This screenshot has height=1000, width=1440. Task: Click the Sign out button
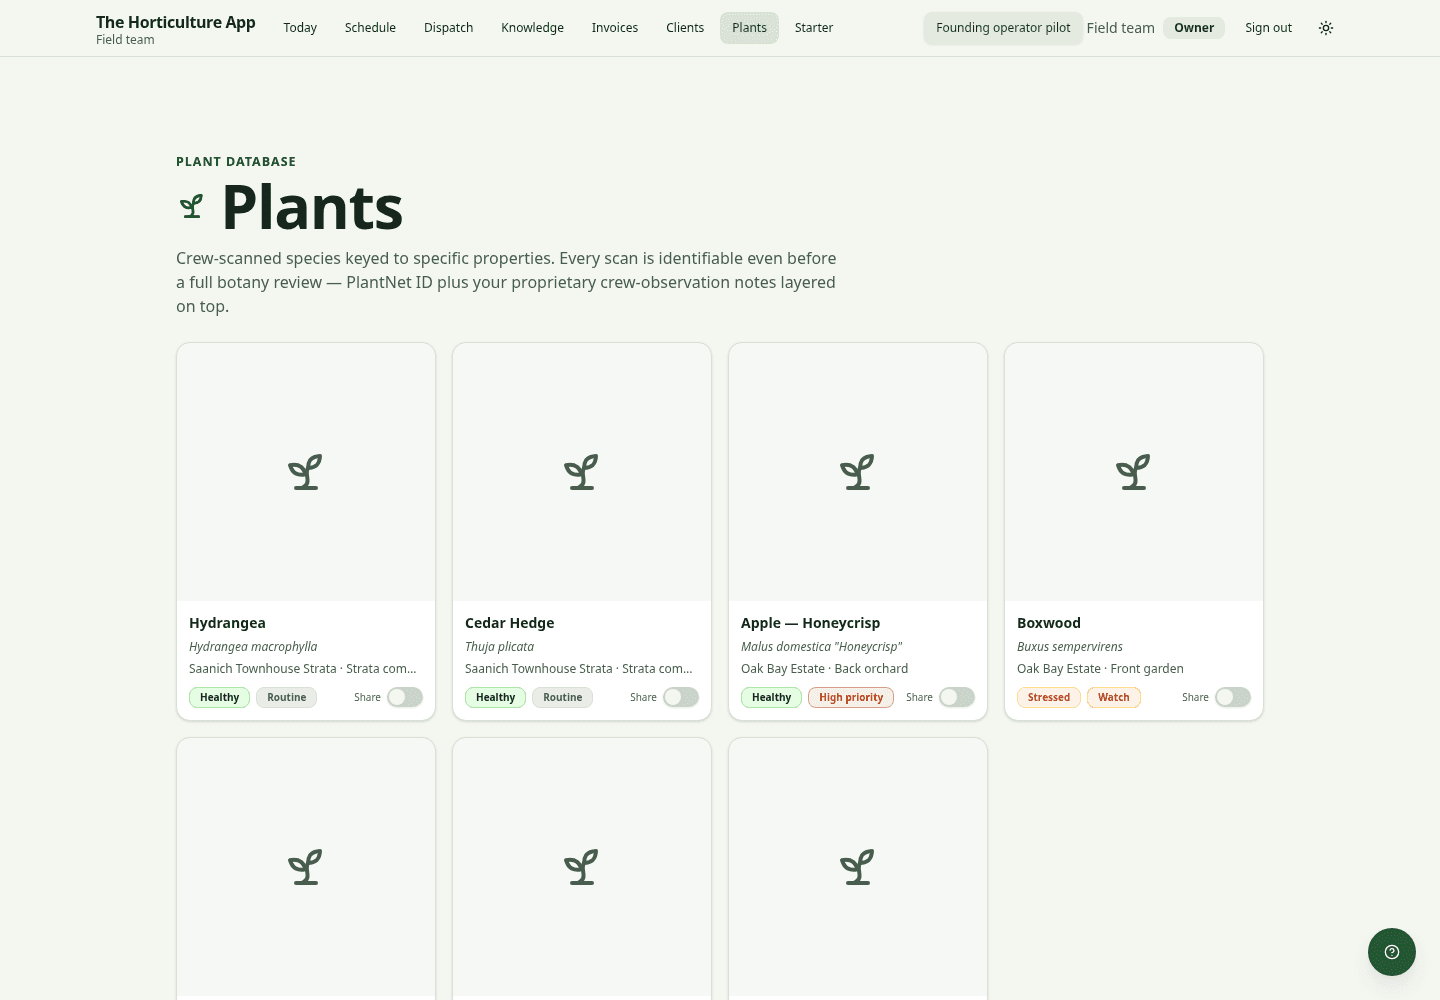[x=1269, y=28]
